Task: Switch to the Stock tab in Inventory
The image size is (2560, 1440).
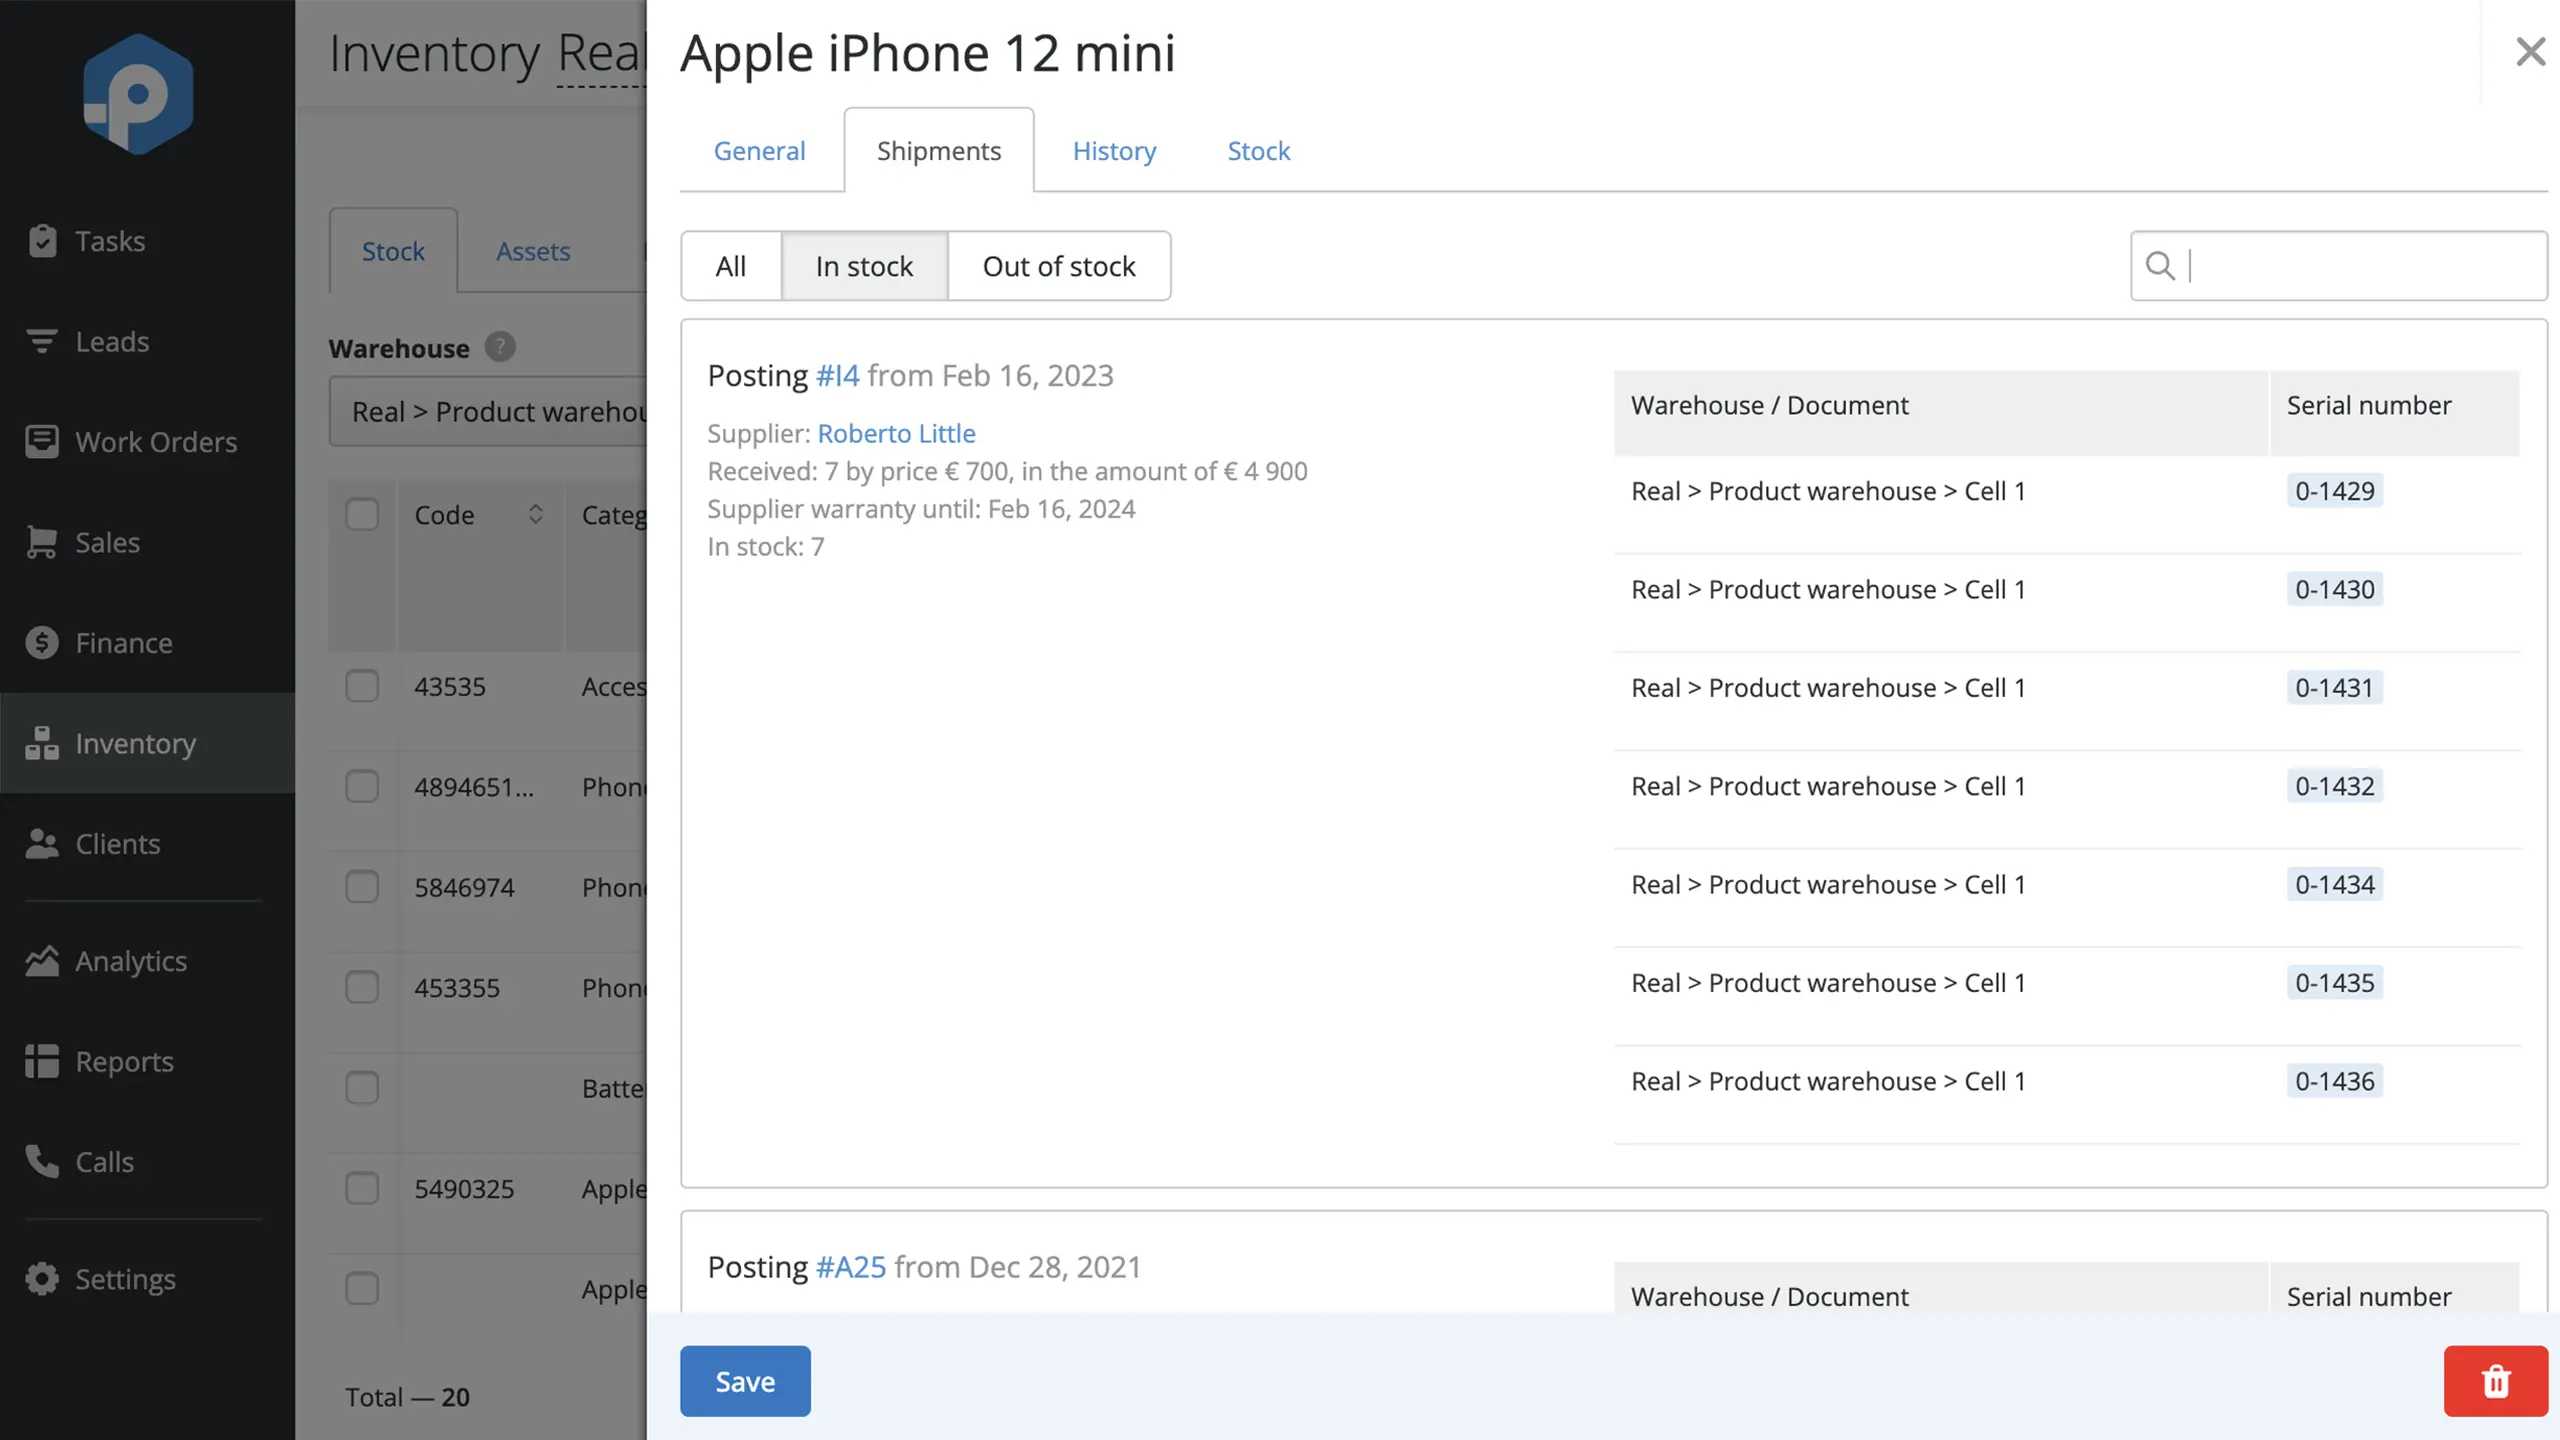Action: 393,251
